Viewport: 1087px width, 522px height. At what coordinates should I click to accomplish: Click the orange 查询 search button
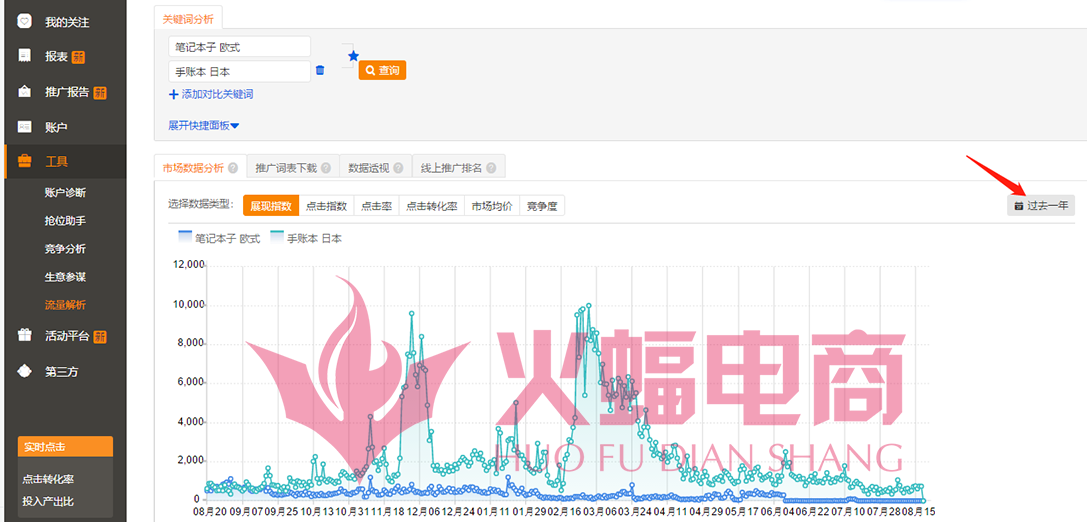[x=382, y=70]
